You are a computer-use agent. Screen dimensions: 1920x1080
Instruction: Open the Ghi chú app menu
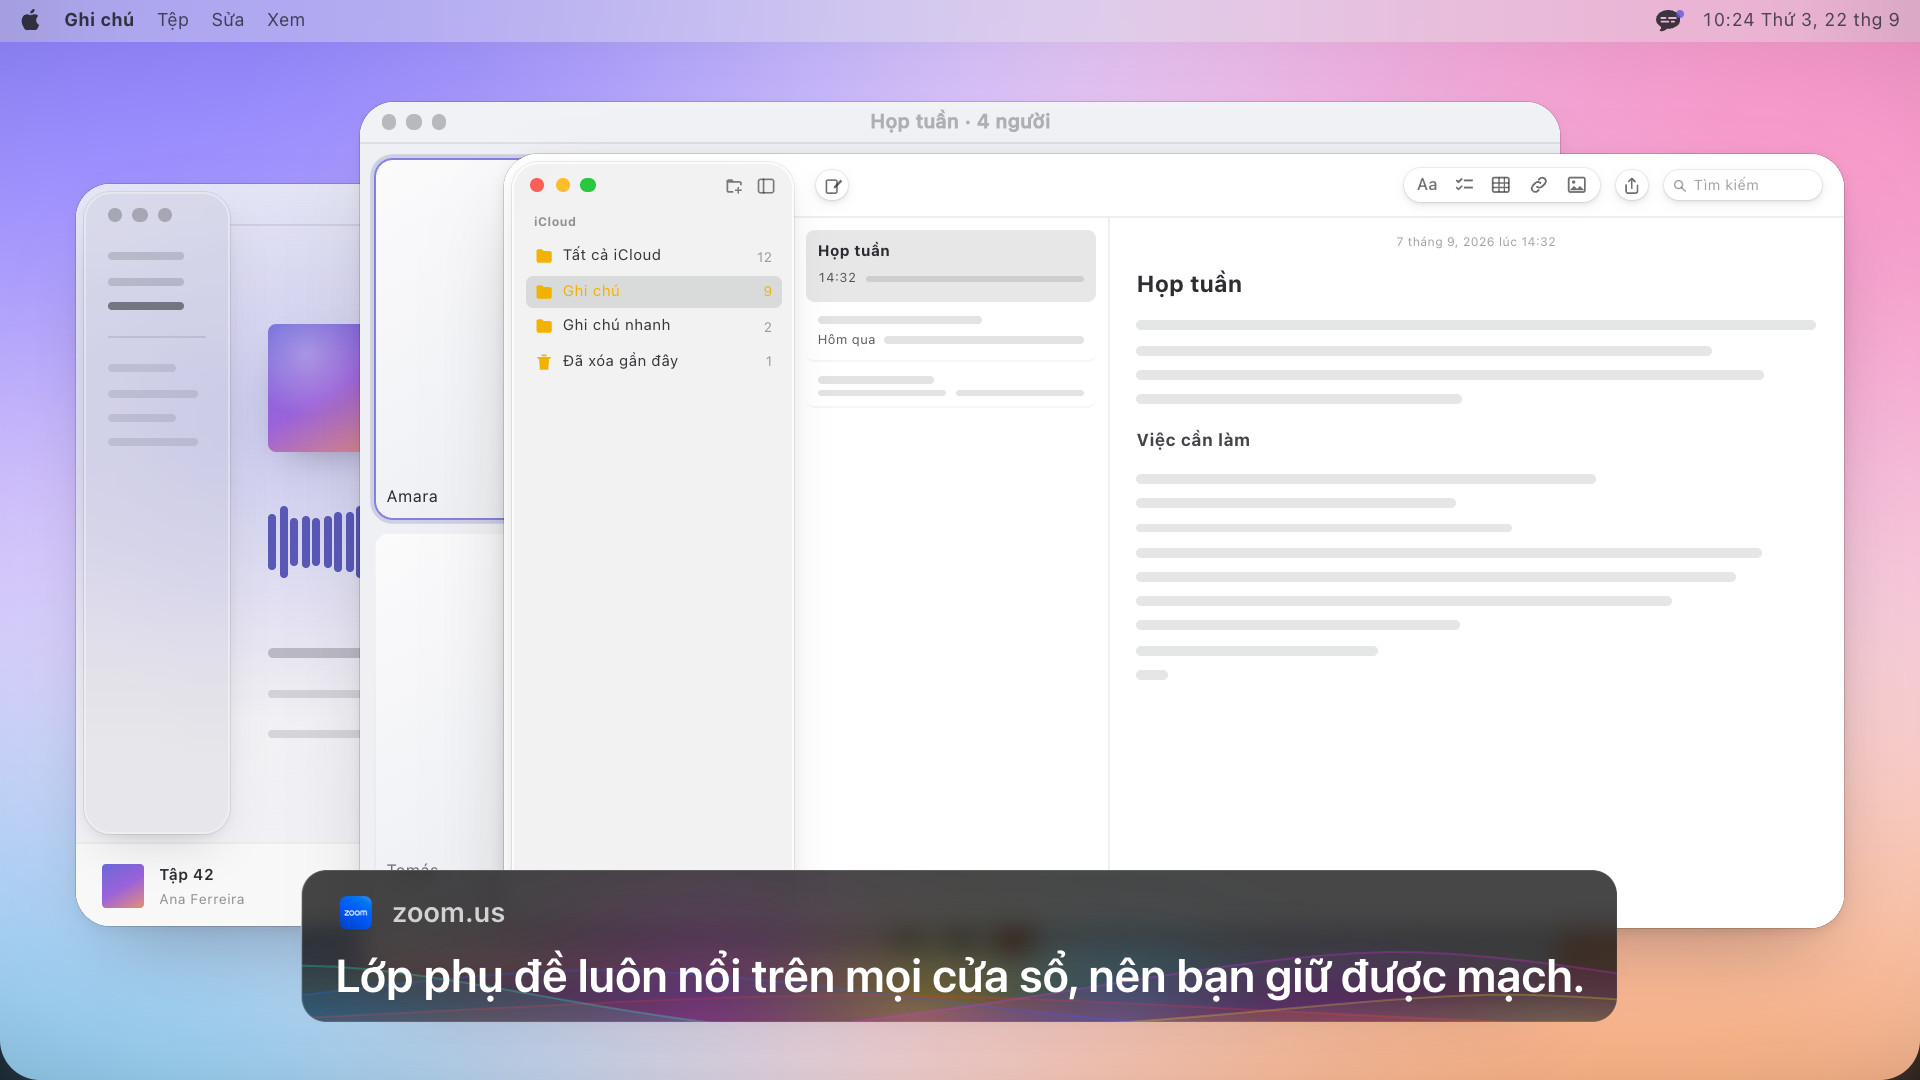click(x=99, y=20)
